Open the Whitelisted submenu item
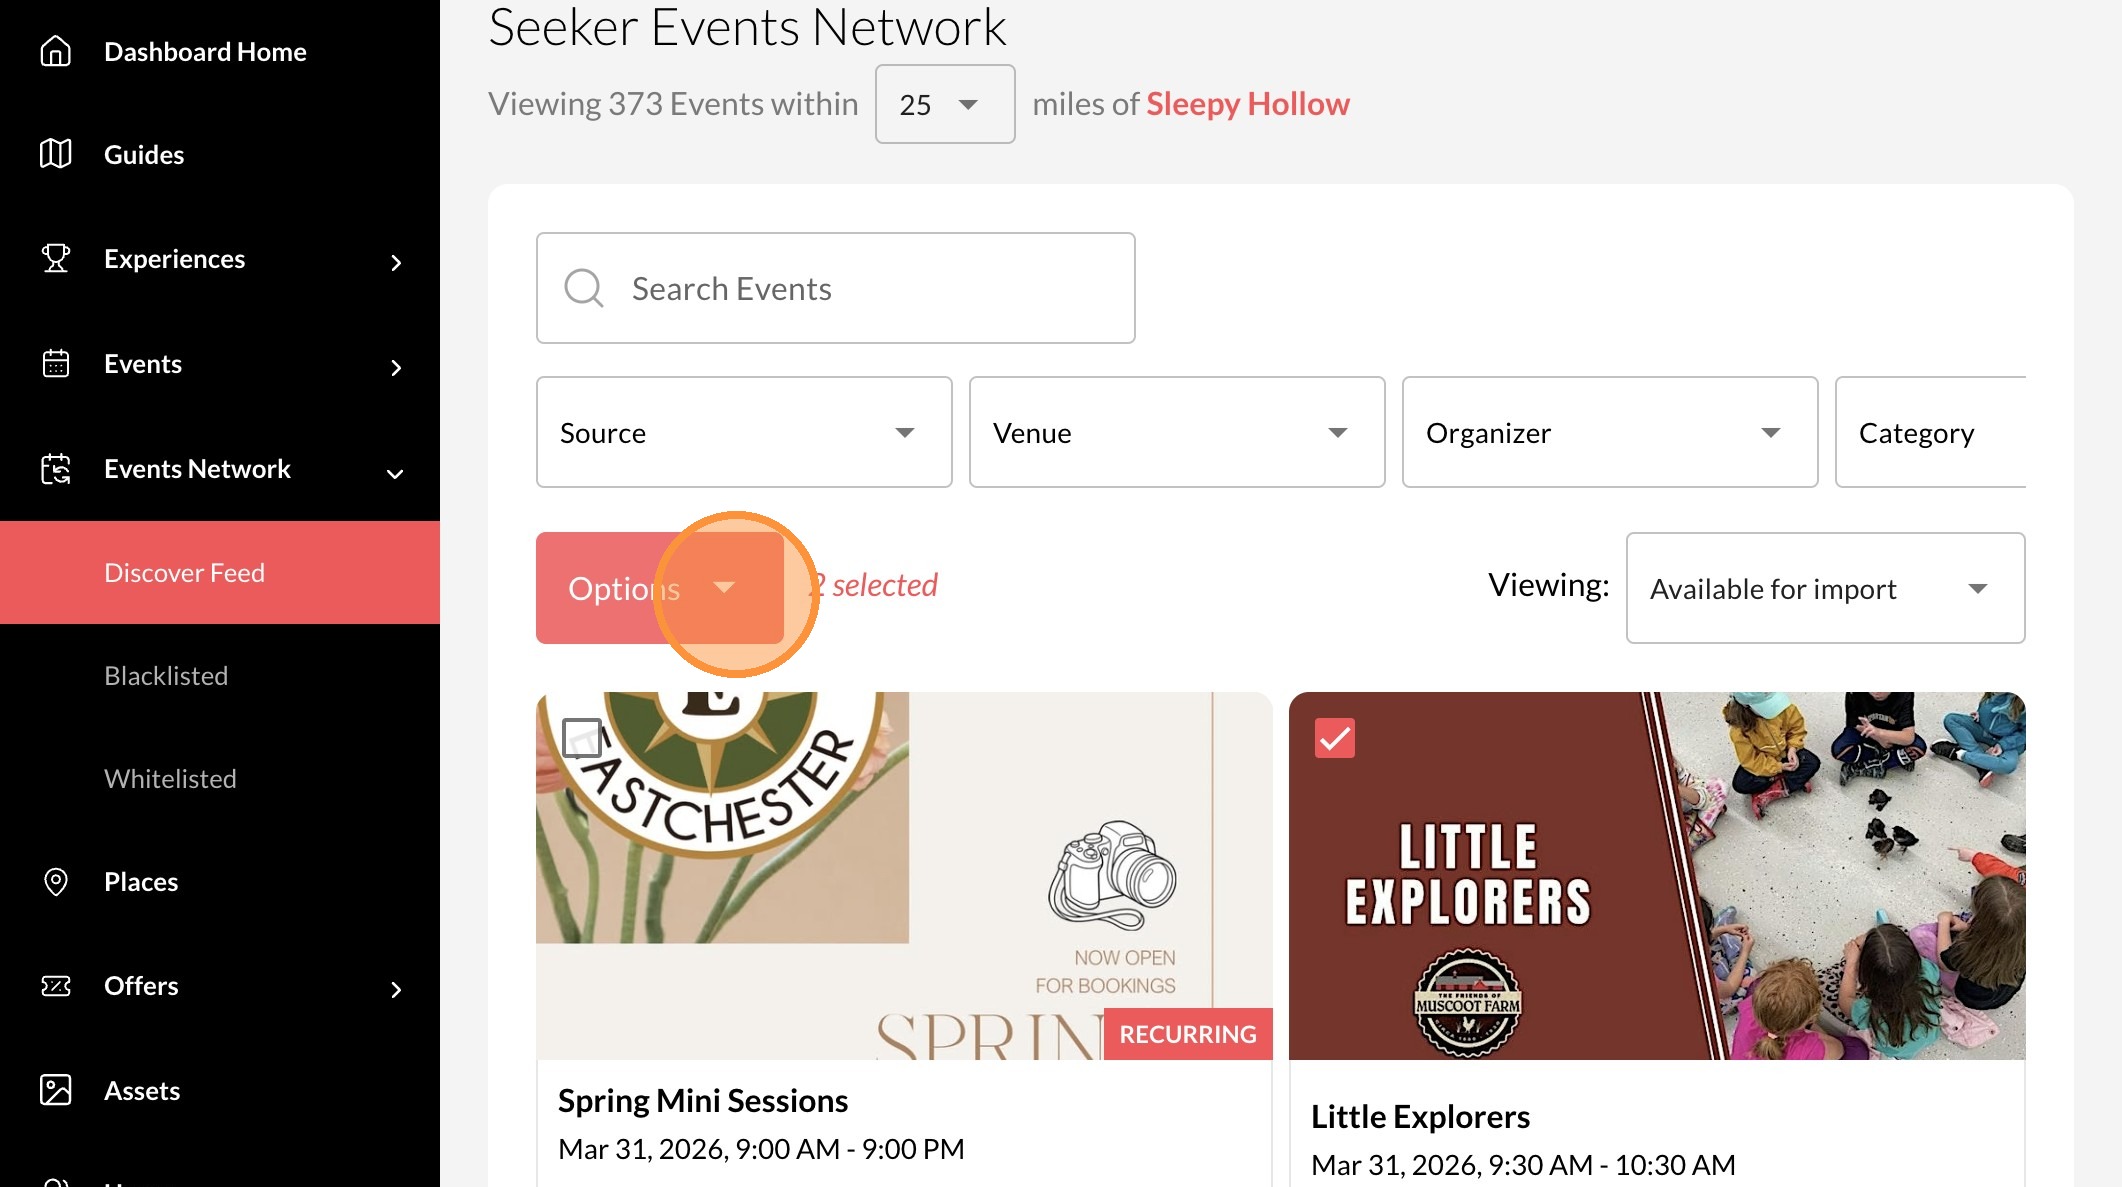 pyautogui.click(x=170, y=779)
